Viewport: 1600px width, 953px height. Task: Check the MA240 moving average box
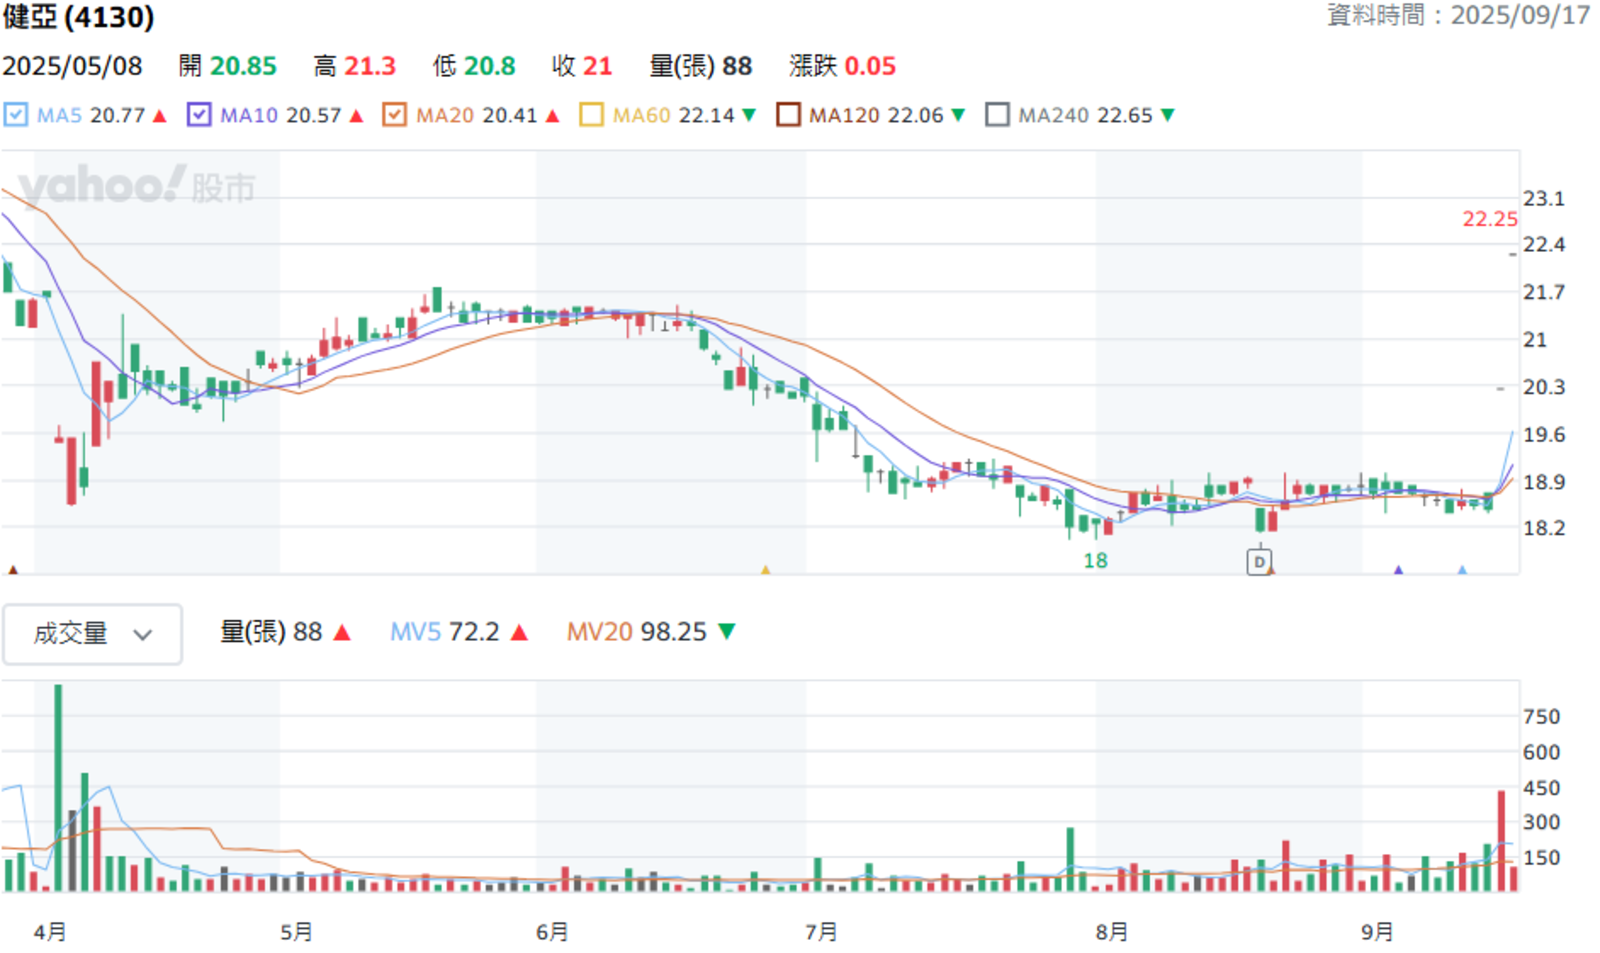[x=997, y=115]
